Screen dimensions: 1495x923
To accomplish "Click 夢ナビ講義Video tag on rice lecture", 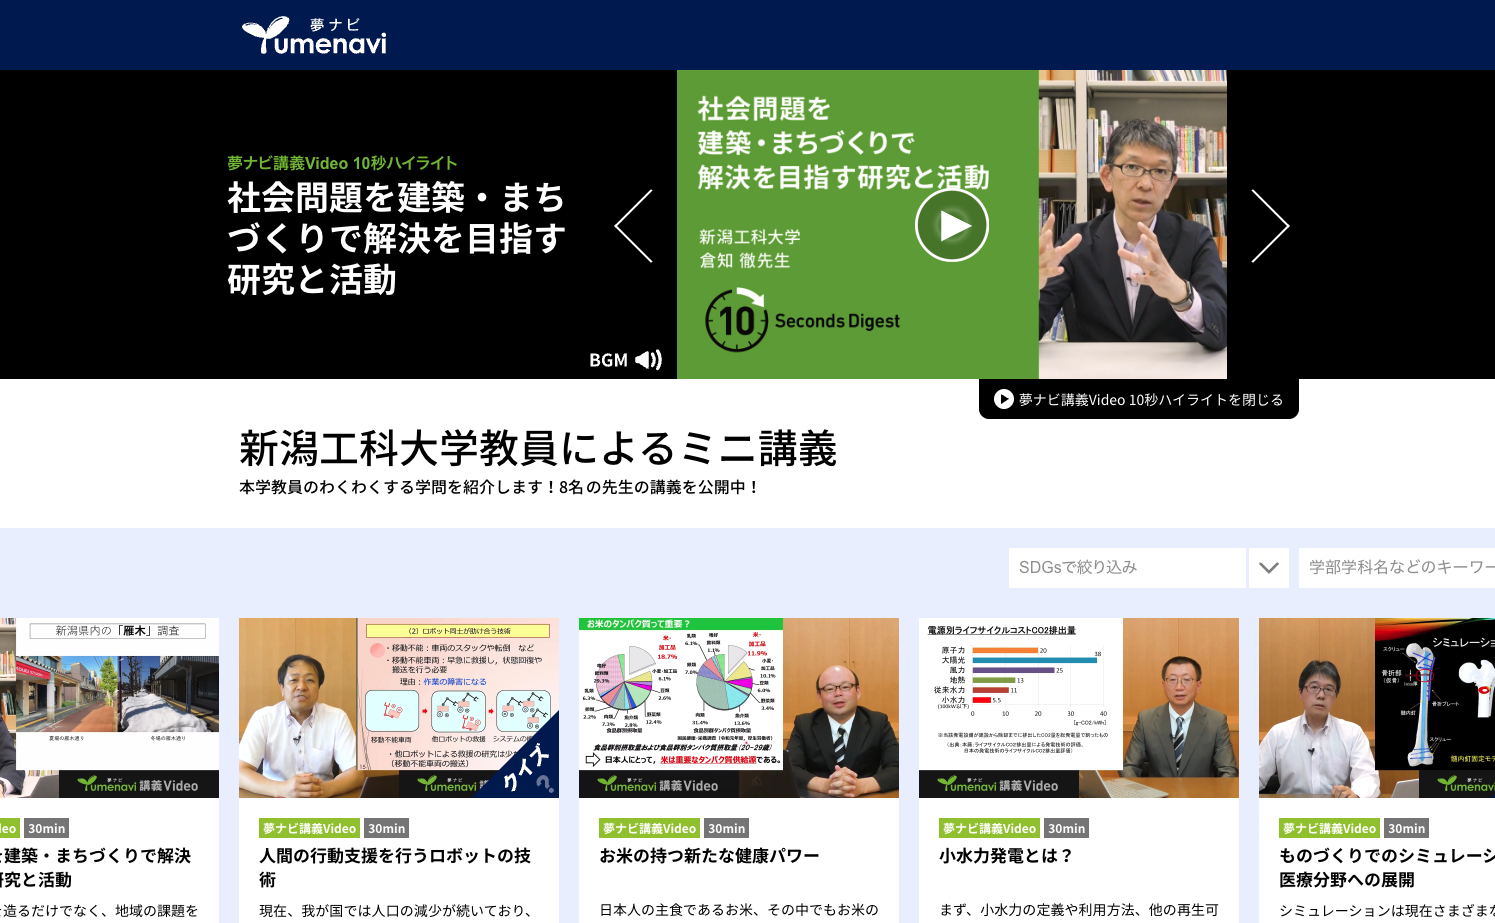I will point(649,829).
